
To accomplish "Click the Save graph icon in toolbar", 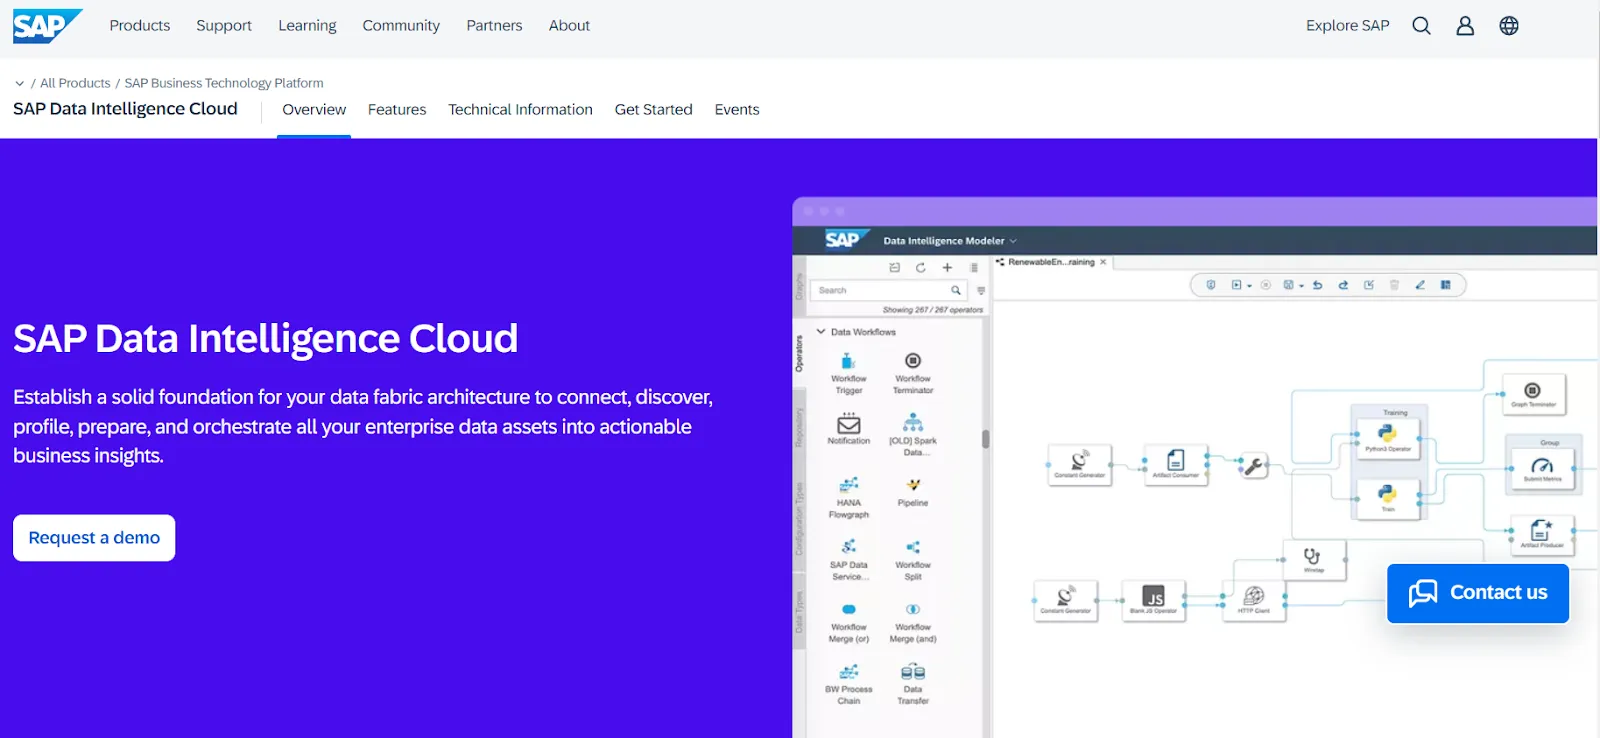I will click(1288, 285).
